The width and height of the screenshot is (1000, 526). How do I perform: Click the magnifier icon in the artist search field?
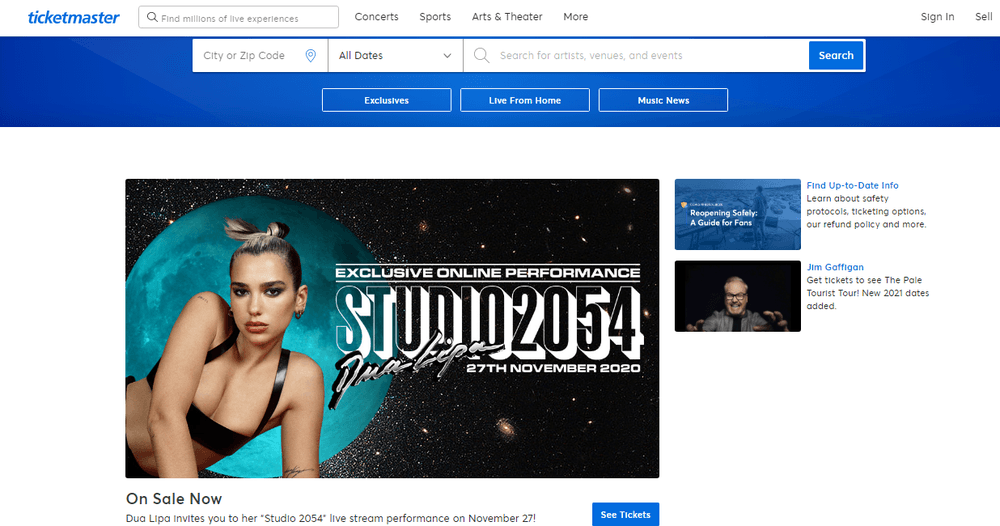pyautogui.click(x=482, y=55)
